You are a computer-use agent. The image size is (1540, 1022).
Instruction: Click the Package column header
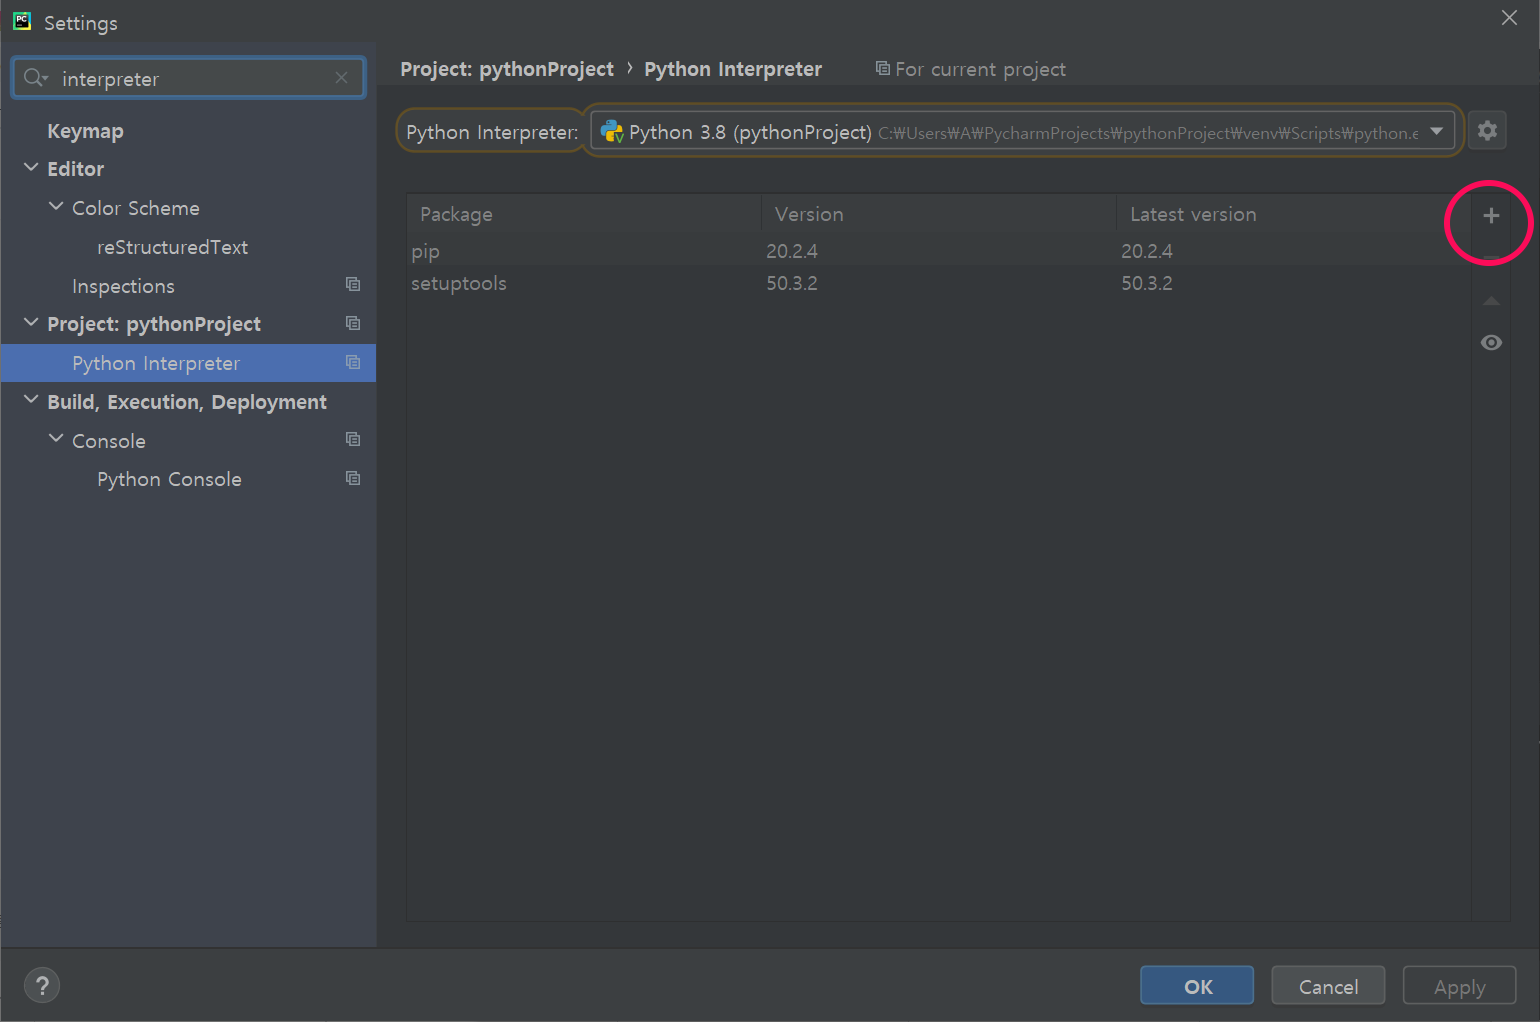[x=584, y=214]
